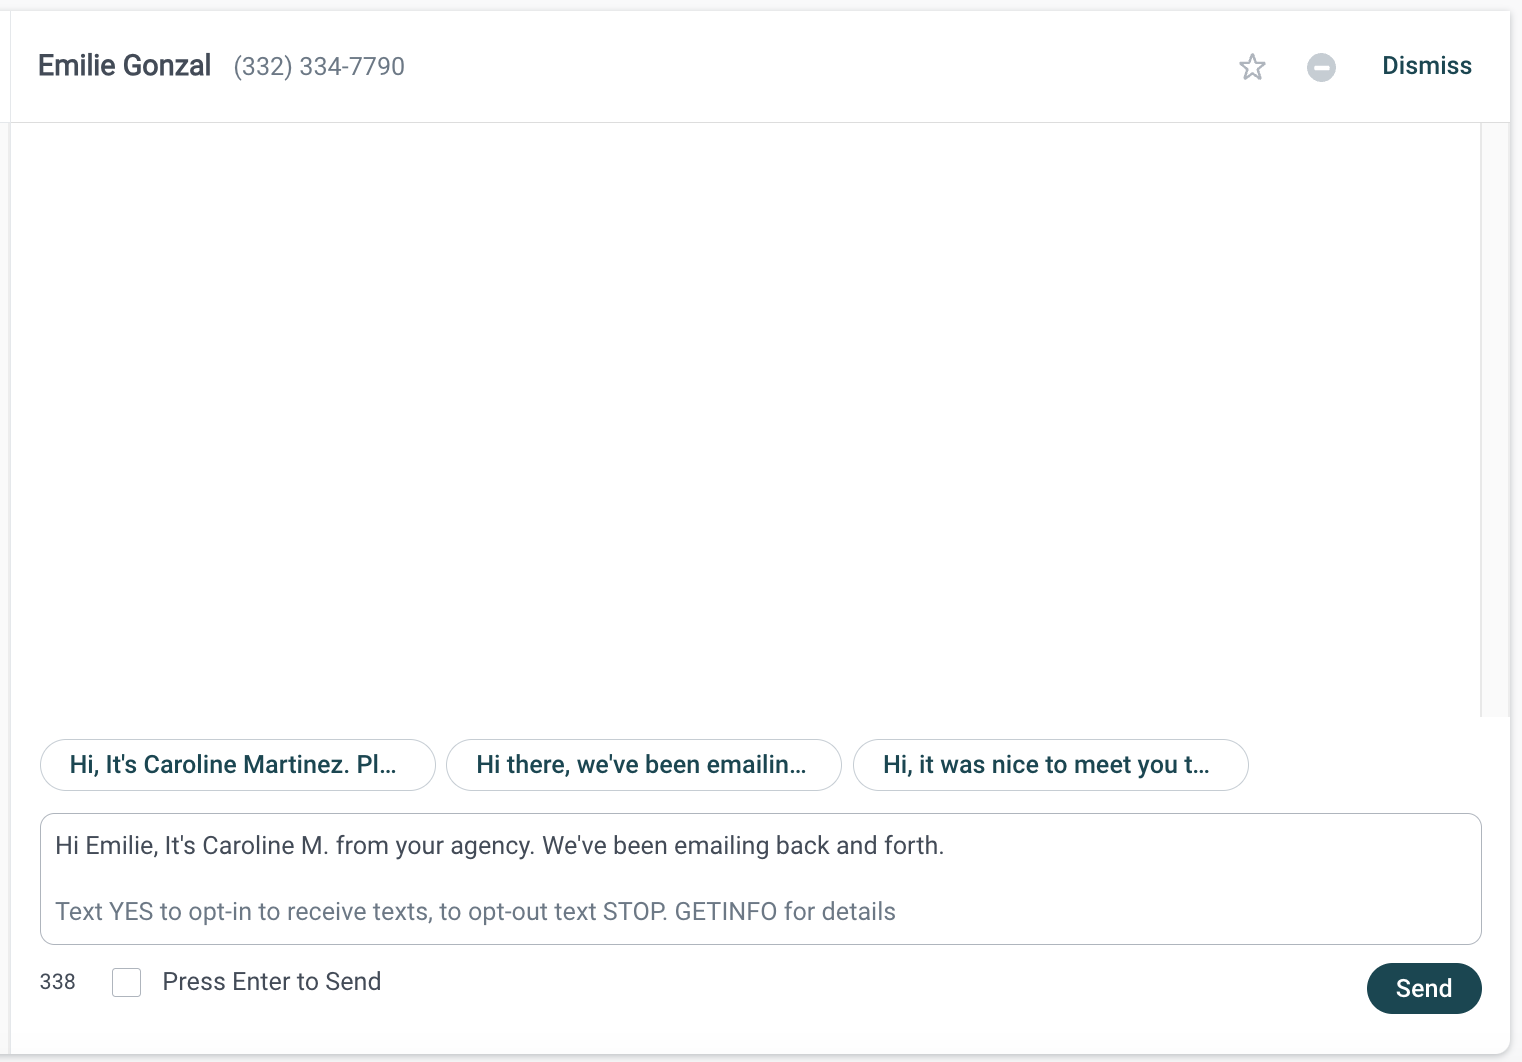Focus the message text box
The height and width of the screenshot is (1062, 1522).
[761, 879]
